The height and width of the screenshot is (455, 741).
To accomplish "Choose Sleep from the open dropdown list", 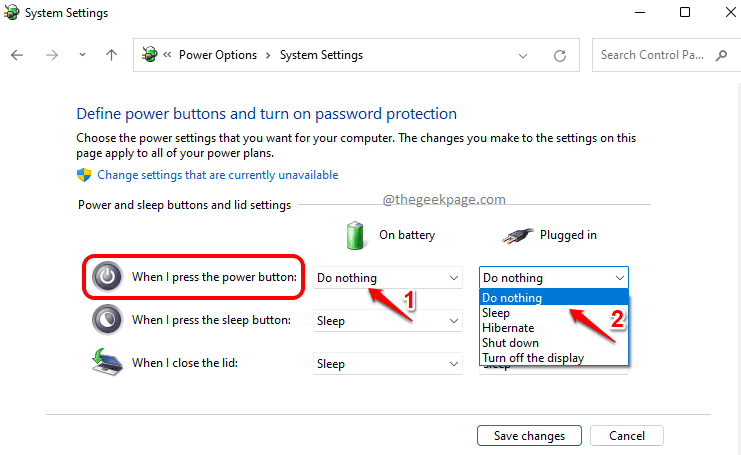I will click(x=496, y=313).
